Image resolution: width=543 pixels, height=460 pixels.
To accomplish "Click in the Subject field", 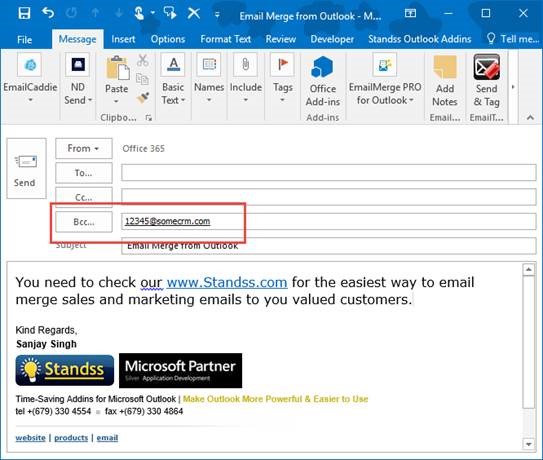I will point(328,246).
